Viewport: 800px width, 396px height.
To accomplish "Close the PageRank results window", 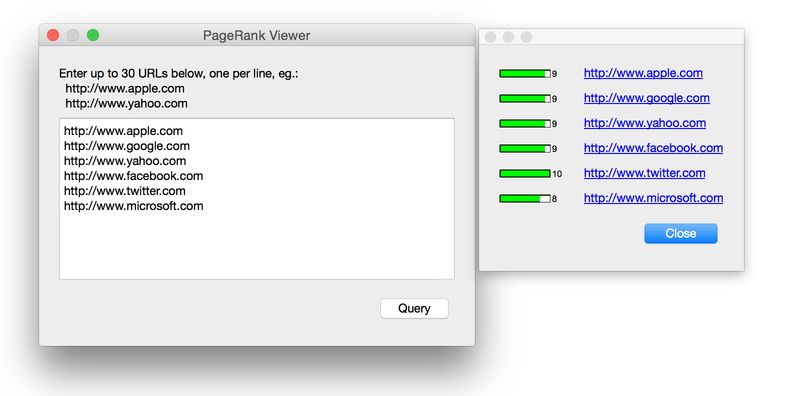I will (681, 233).
